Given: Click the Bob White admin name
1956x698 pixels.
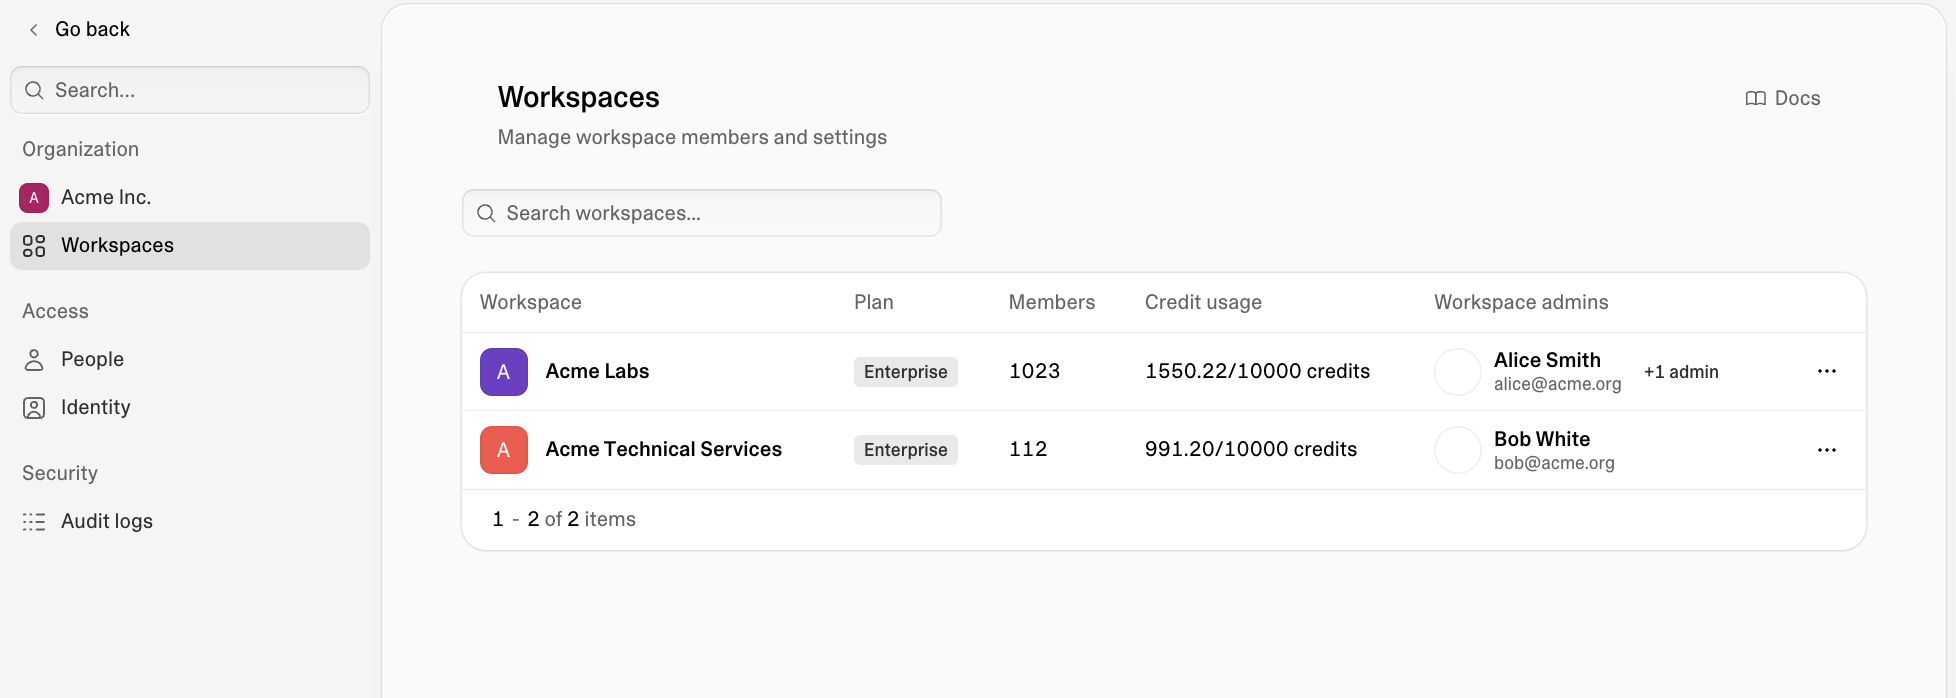Looking at the screenshot, I should (1542, 439).
